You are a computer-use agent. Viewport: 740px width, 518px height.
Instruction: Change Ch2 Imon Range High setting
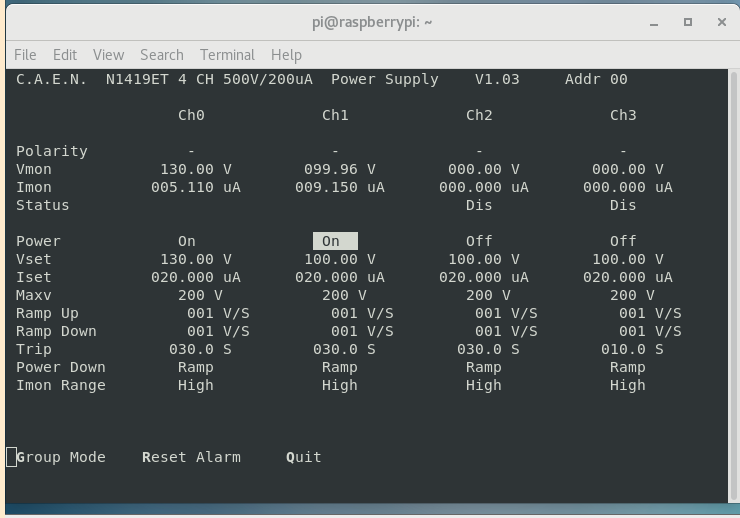483,385
